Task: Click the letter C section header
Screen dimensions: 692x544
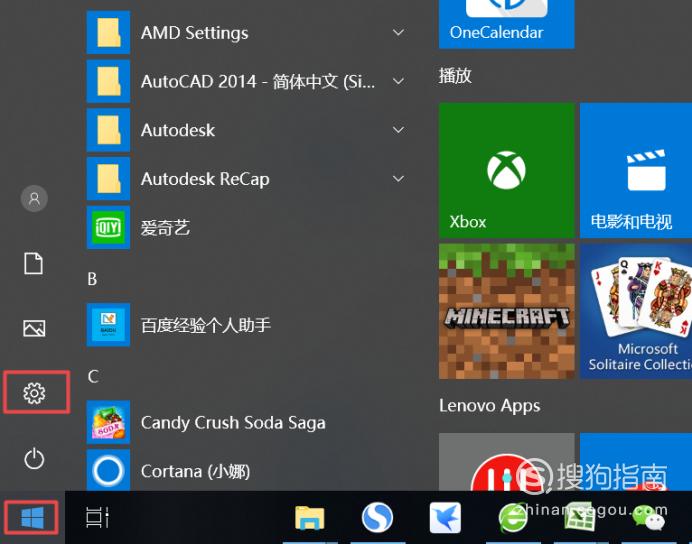Action: coord(93,376)
